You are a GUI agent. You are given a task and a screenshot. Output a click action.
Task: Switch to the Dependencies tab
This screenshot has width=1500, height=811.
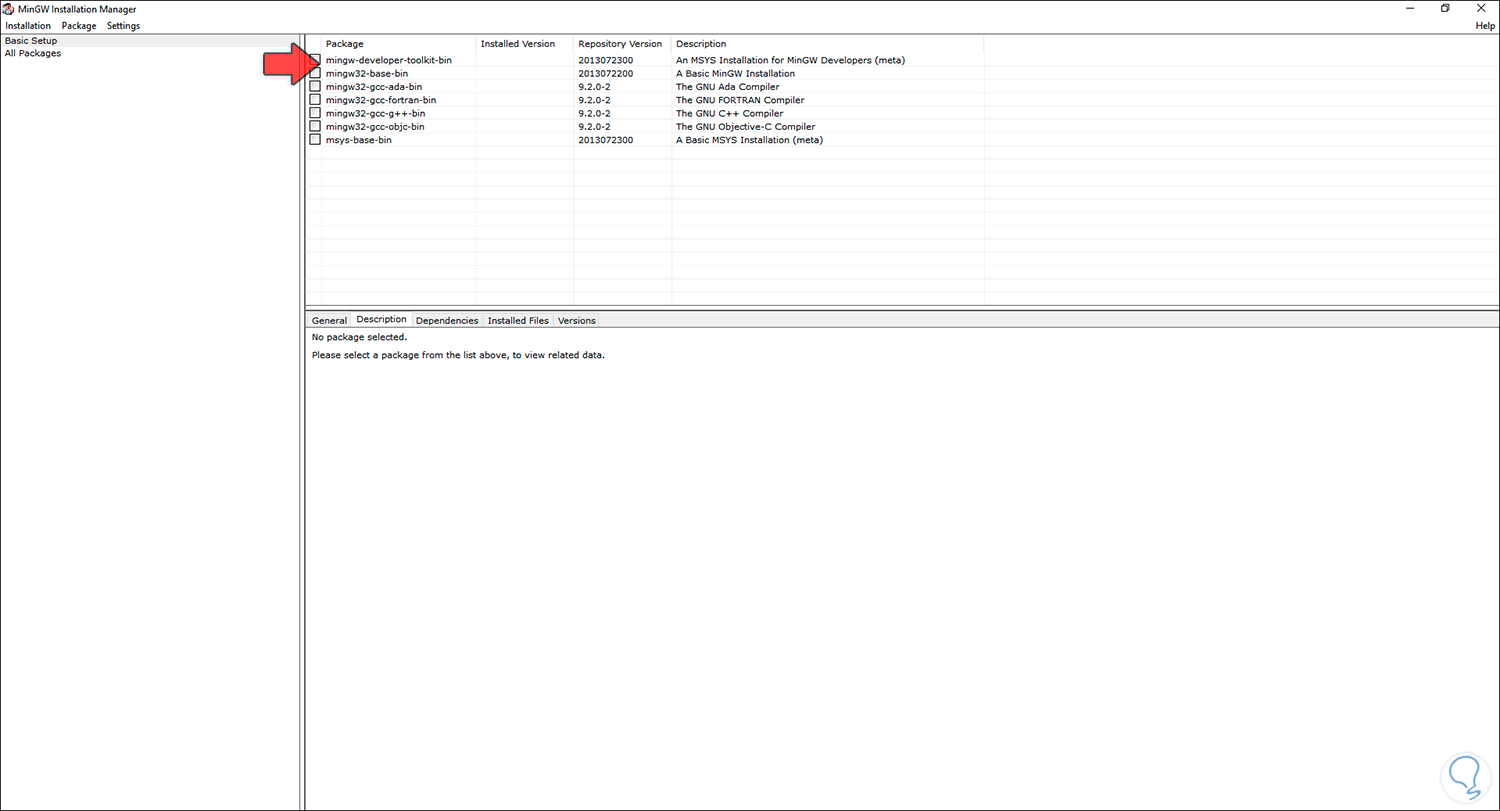[447, 321]
